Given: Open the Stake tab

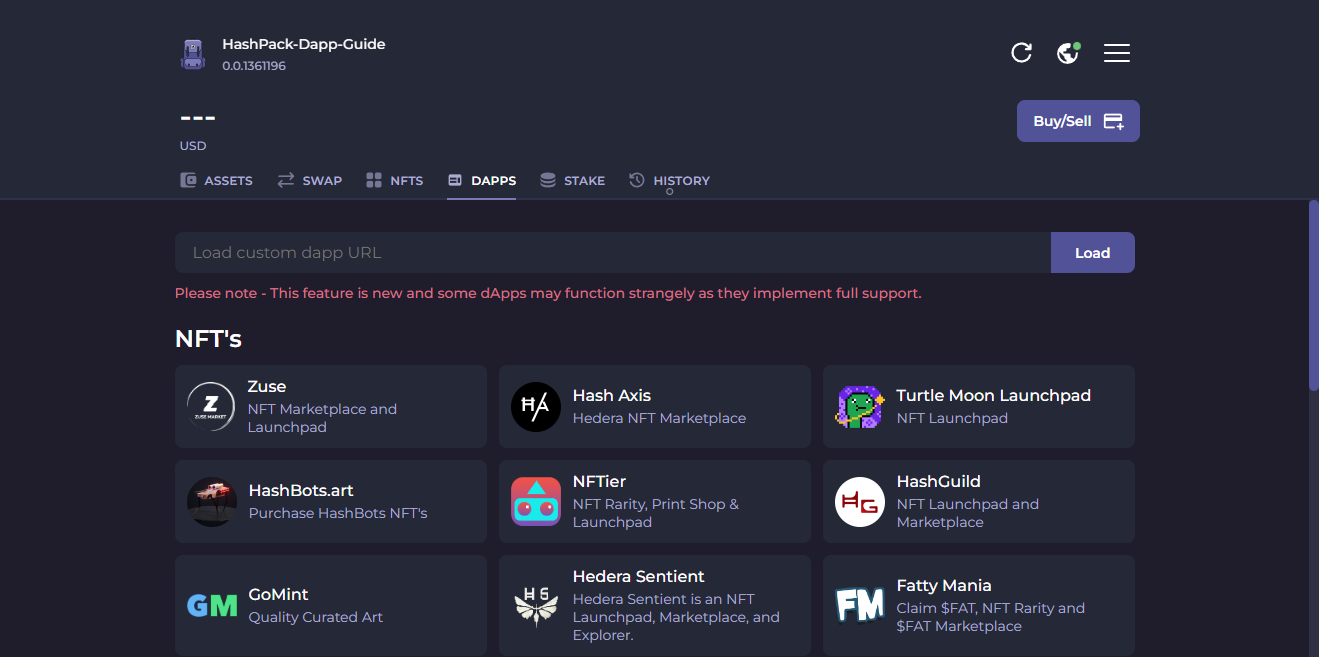Looking at the screenshot, I should click(573, 181).
